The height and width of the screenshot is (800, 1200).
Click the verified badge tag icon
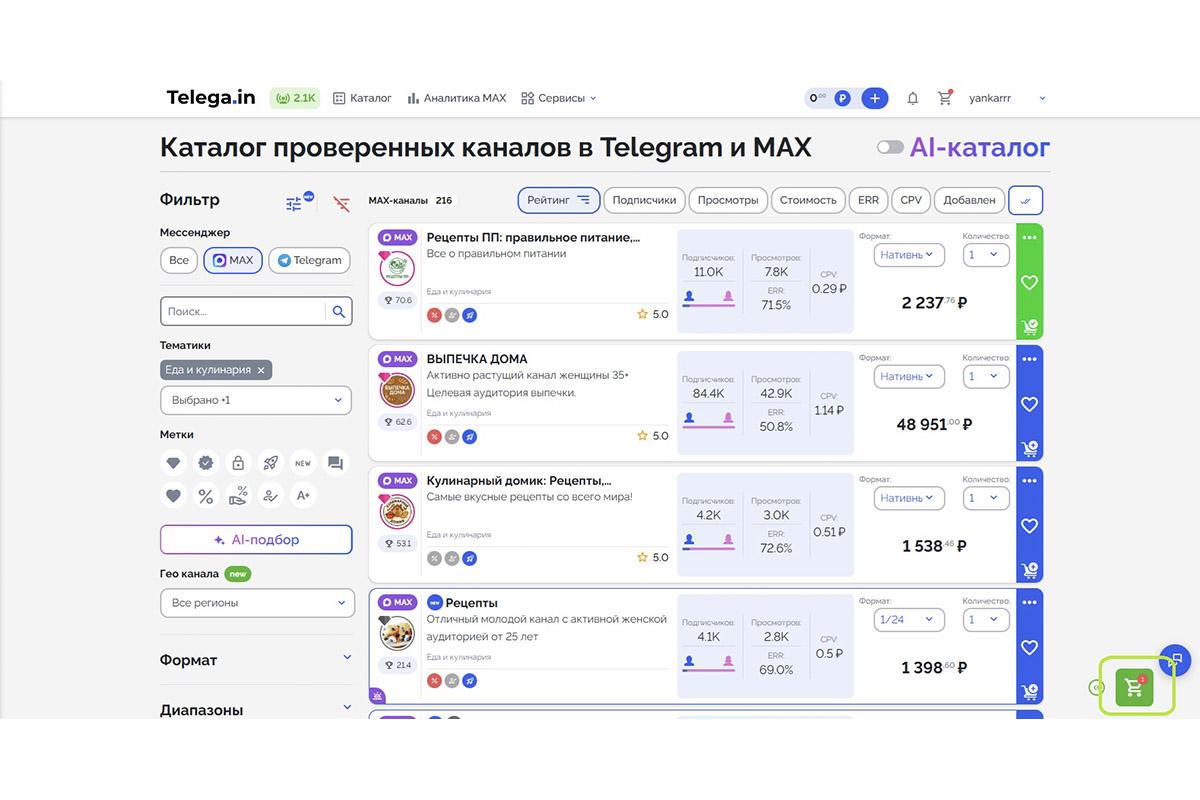pyautogui.click(x=206, y=463)
